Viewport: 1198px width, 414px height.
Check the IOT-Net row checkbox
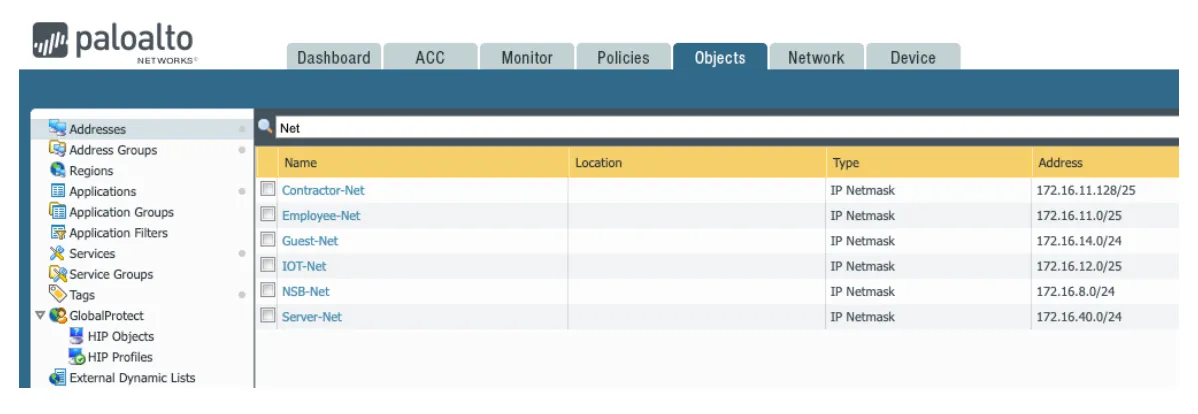(267, 265)
